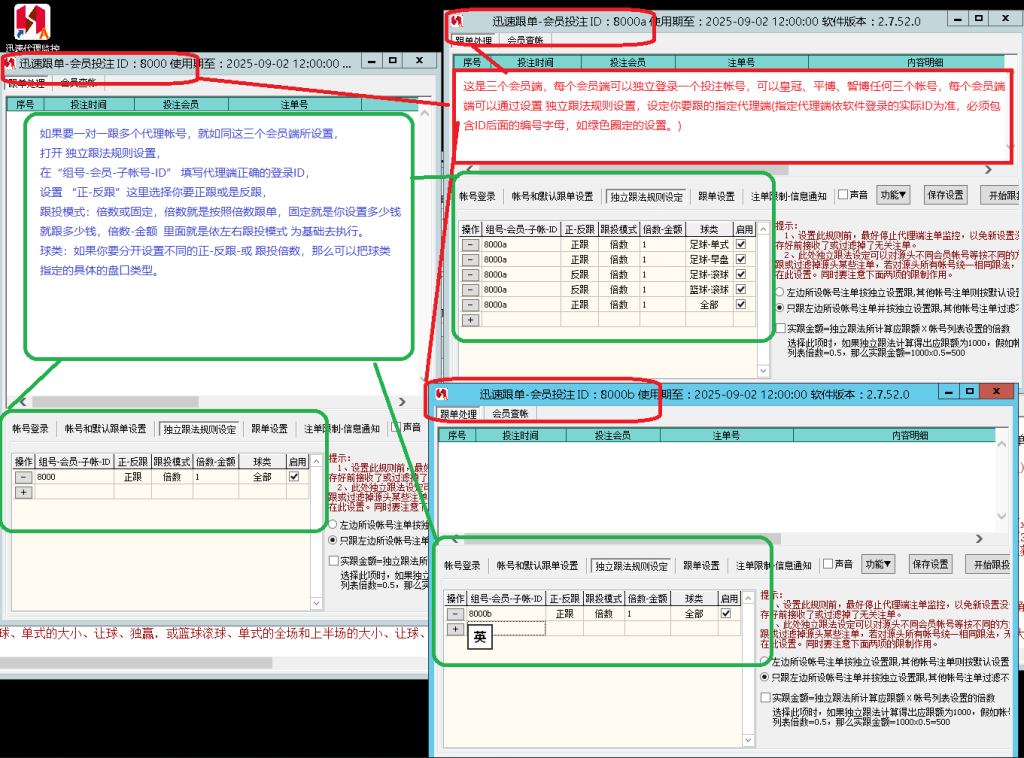Click the app logo in the 8000a window title bar
The height and width of the screenshot is (758, 1024).
pos(458,21)
